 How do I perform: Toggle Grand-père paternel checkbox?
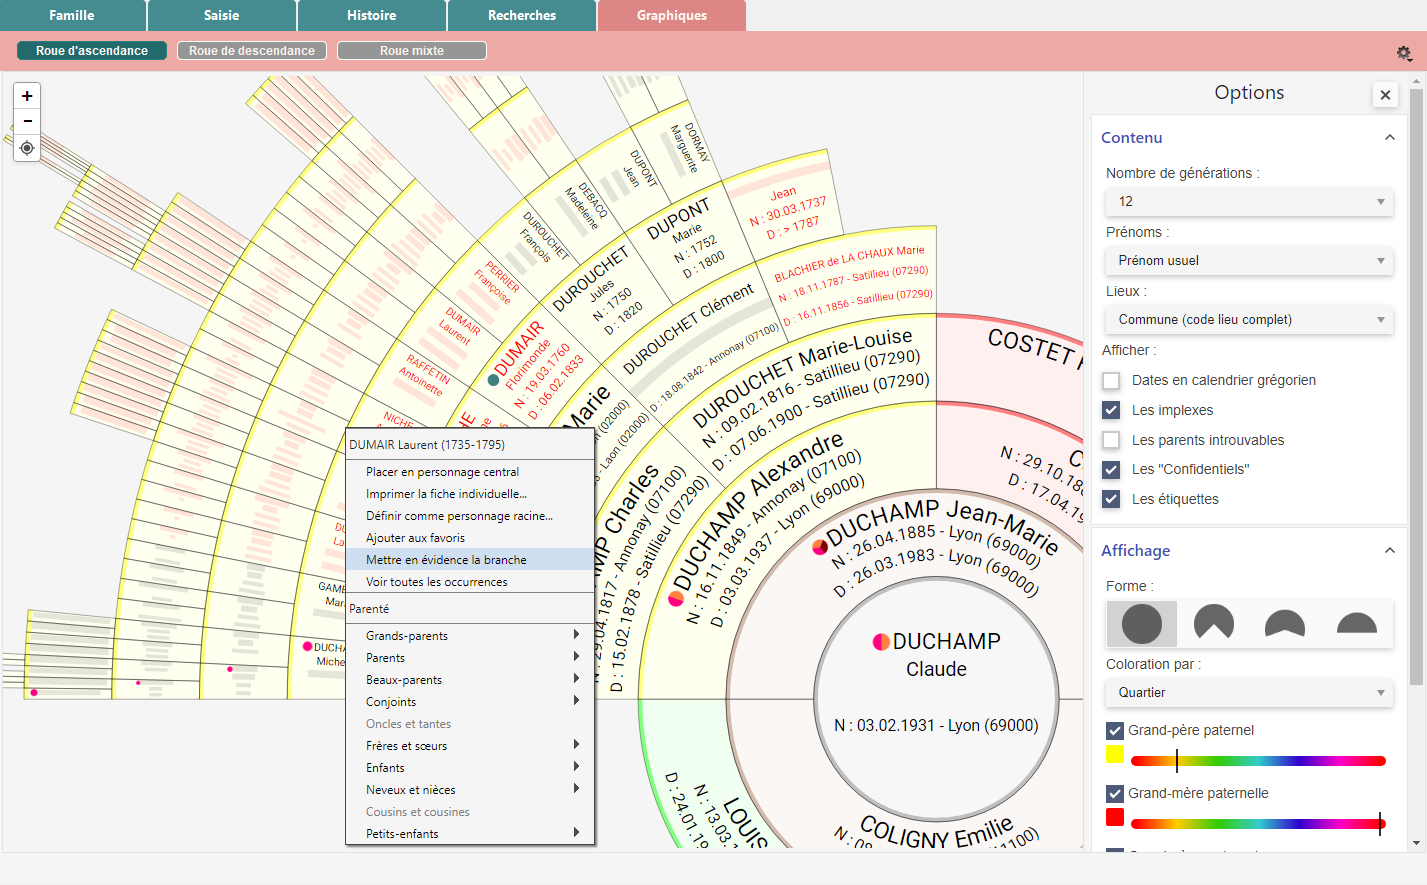(1115, 731)
